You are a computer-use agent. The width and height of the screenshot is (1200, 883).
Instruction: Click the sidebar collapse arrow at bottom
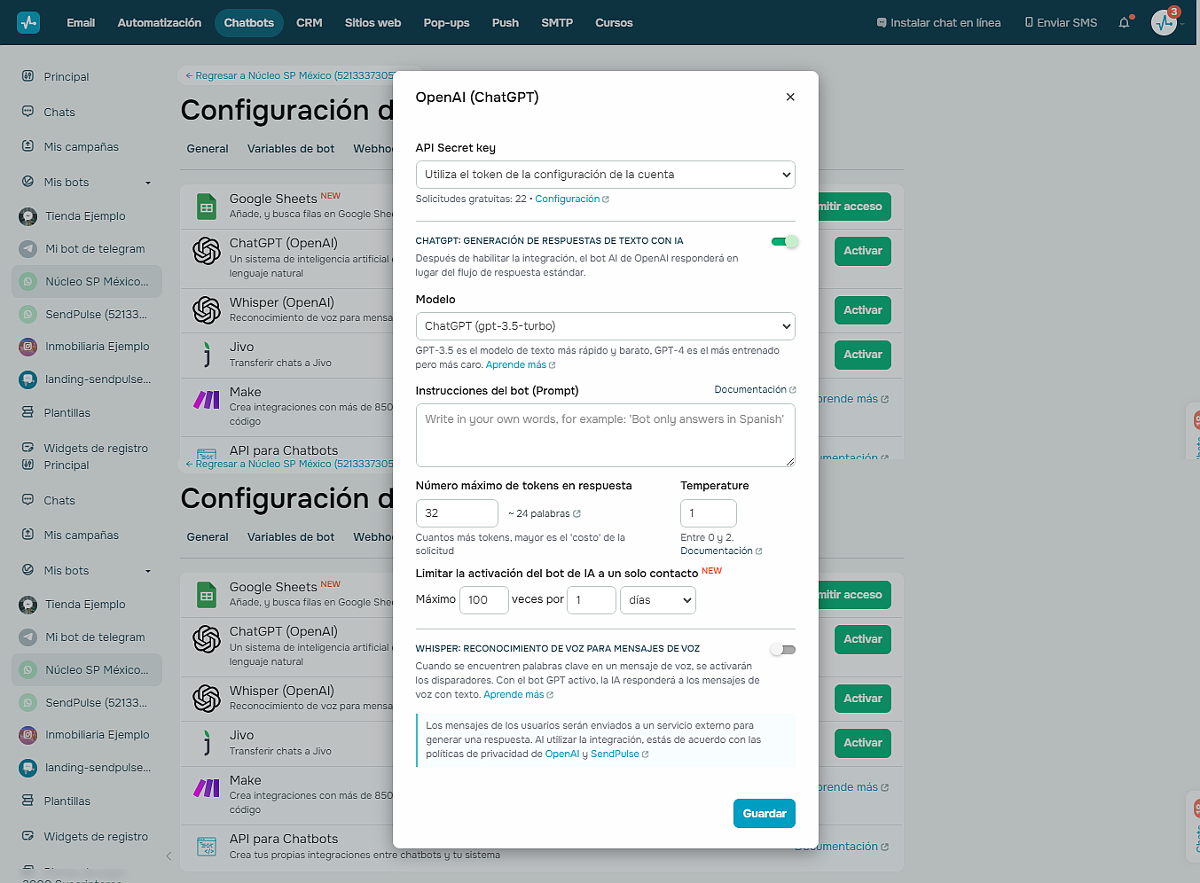[169, 856]
